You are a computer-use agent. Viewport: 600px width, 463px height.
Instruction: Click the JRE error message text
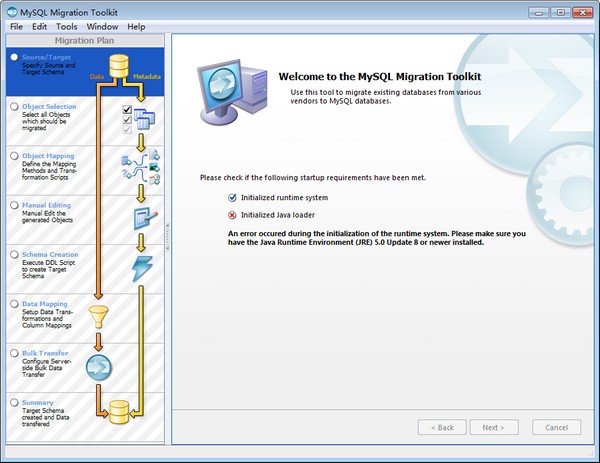click(x=377, y=238)
